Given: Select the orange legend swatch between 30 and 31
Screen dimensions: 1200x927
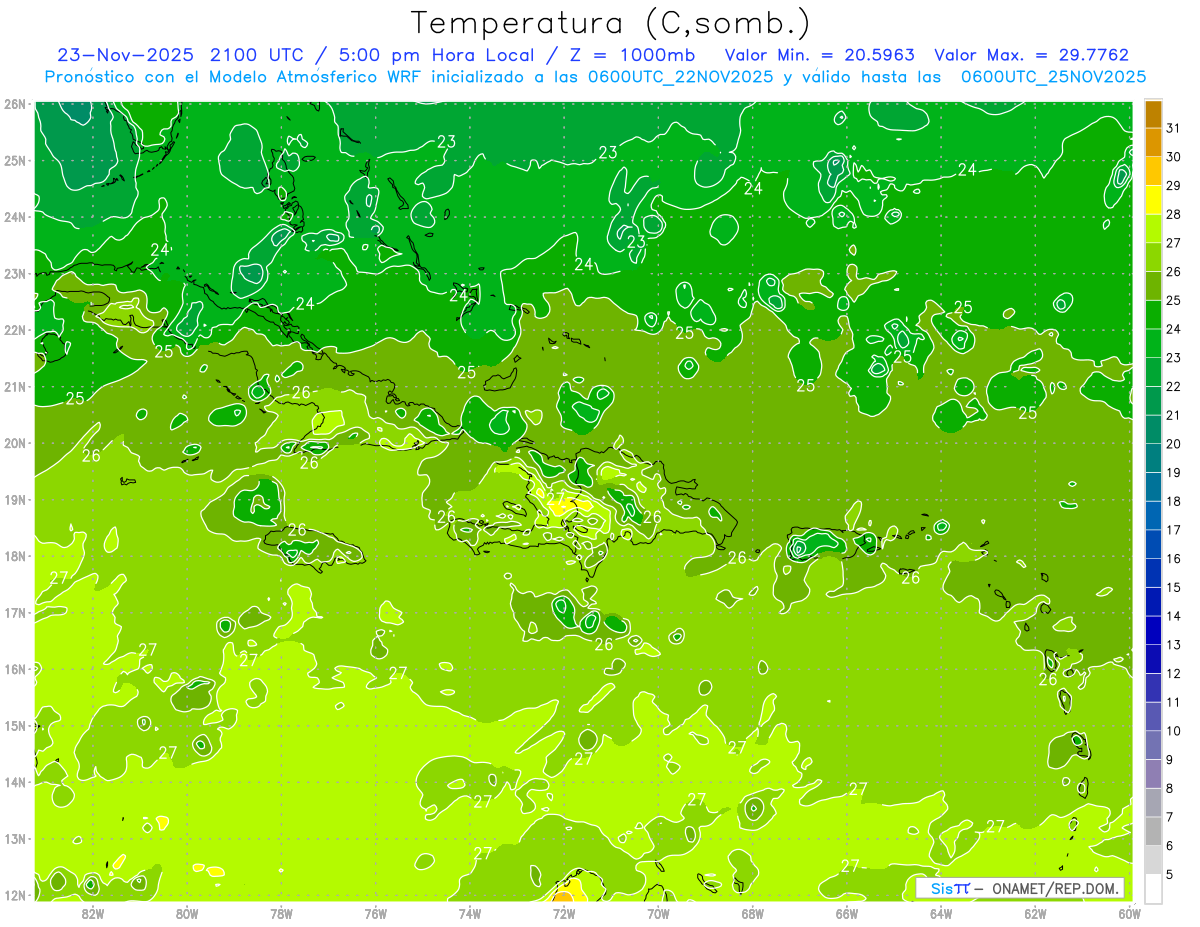Looking at the screenshot, I should [1153, 142].
